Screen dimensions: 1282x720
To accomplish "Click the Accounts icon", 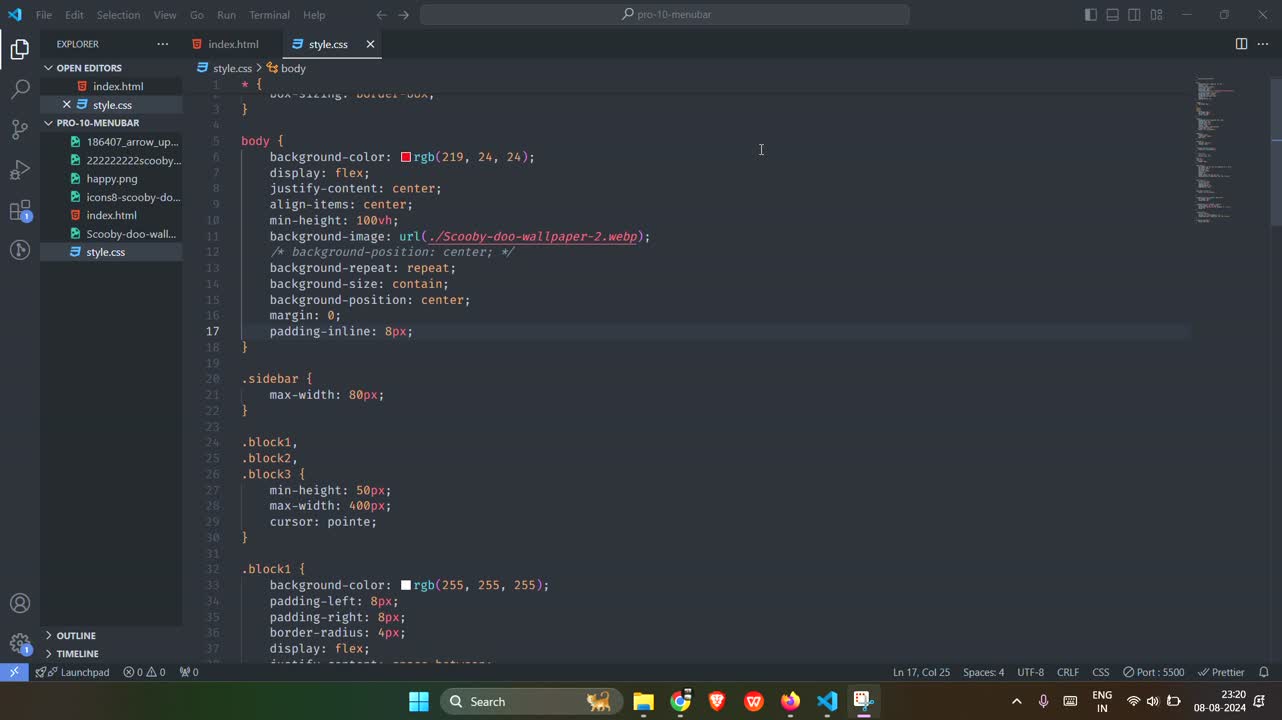I will (20, 604).
